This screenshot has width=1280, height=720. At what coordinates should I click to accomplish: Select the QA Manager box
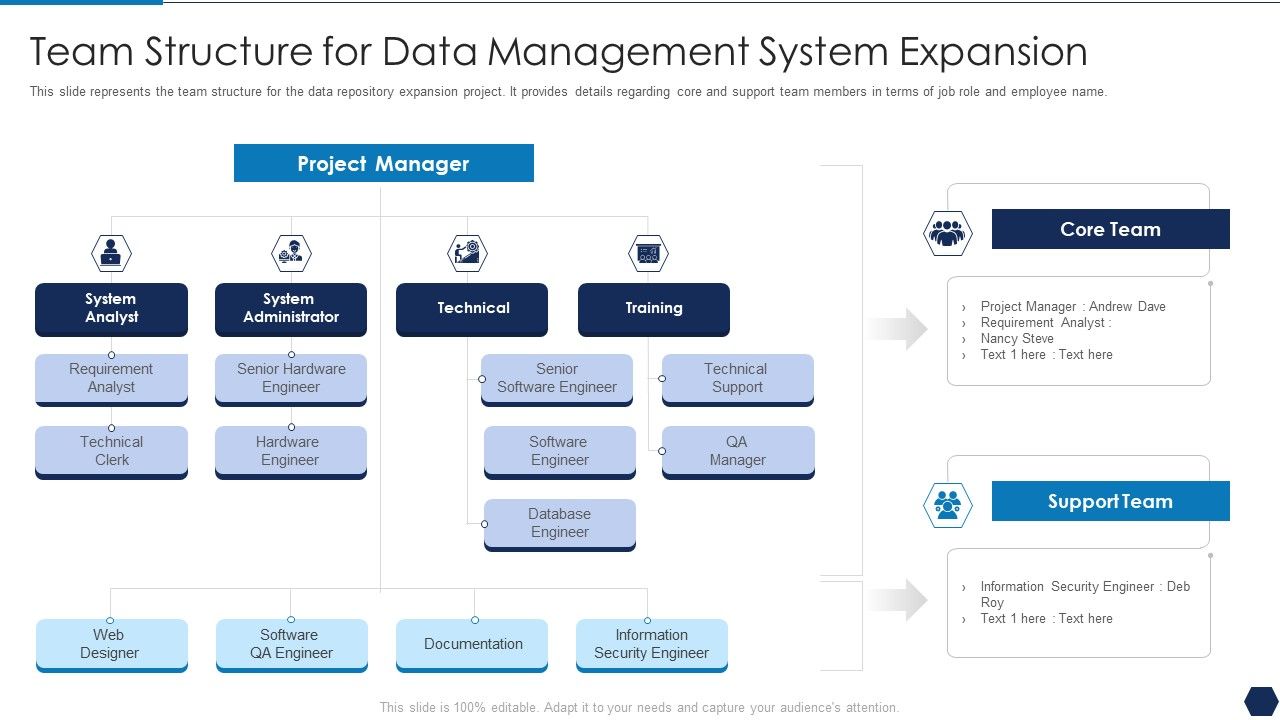pyautogui.click(x=738, y=453)
